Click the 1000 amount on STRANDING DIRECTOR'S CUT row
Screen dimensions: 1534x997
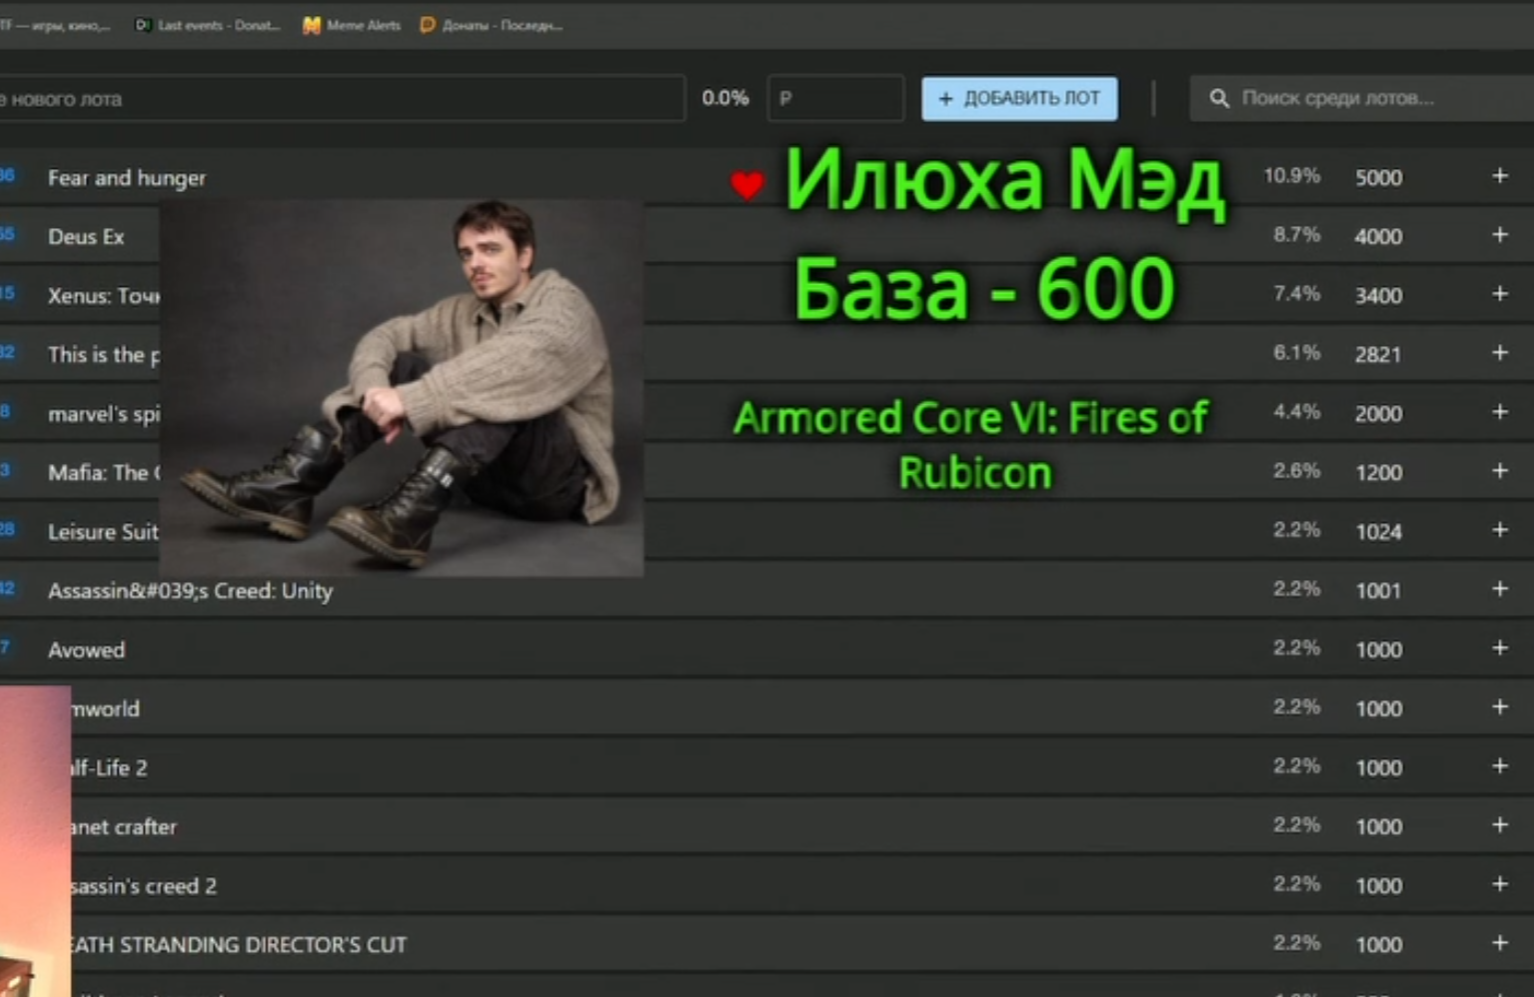tap(1378, 945)
